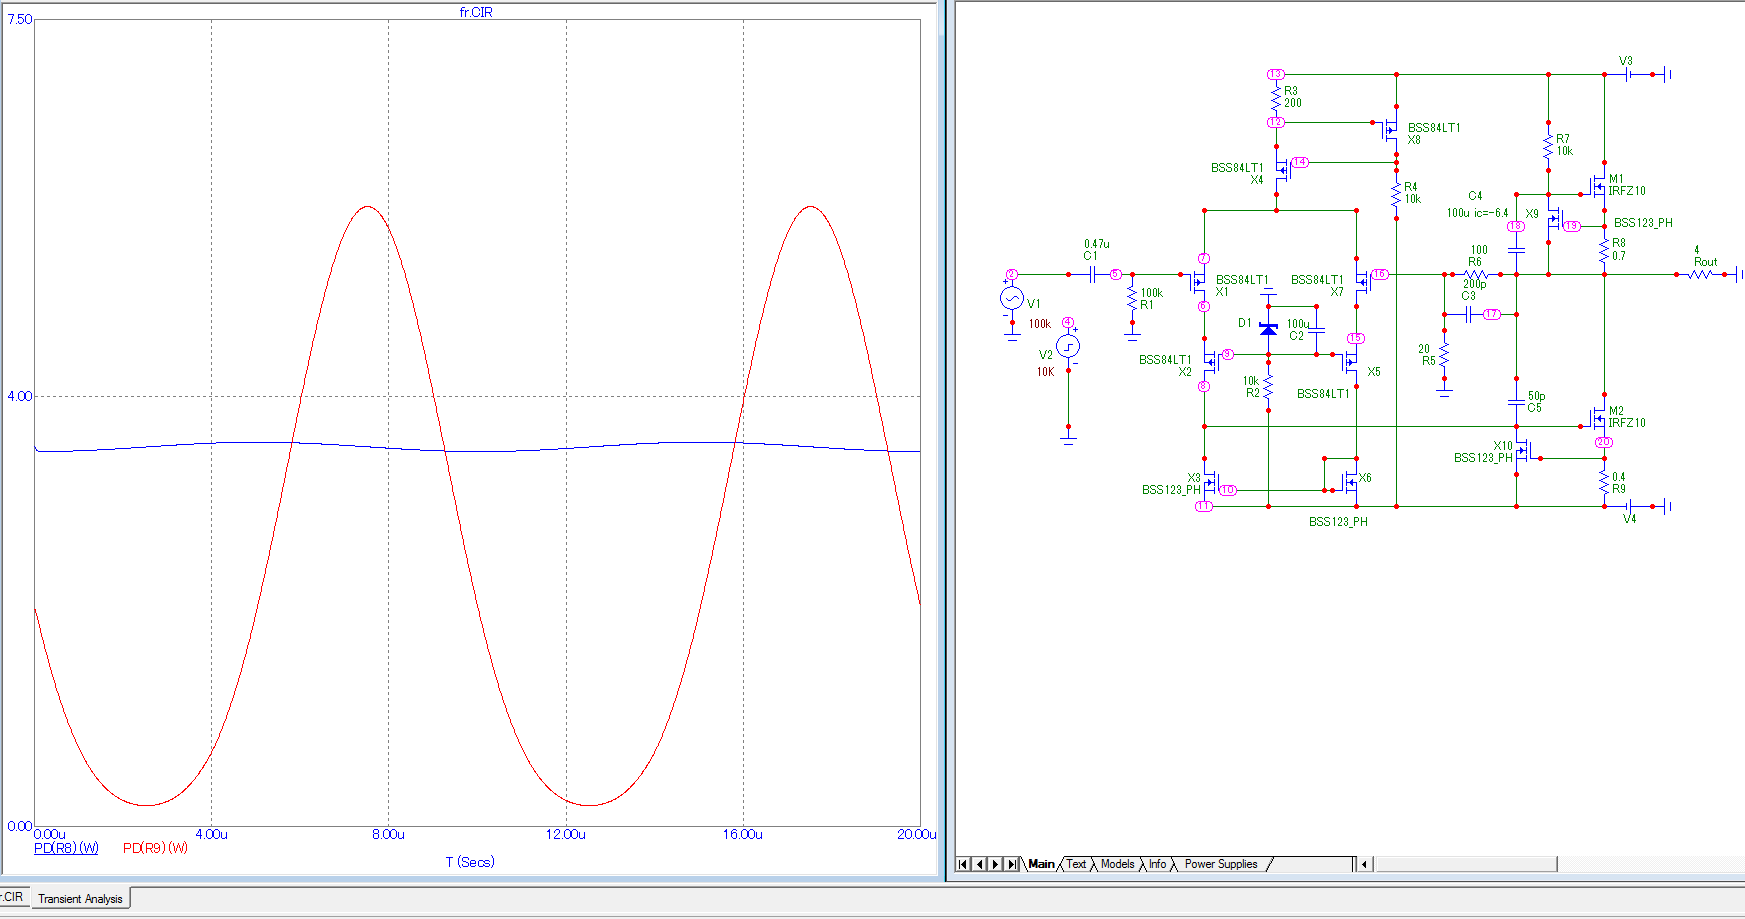Select the M2 IRFZ10 MOSFET symbol
1745x919 pixels.
pos(1599,418)
